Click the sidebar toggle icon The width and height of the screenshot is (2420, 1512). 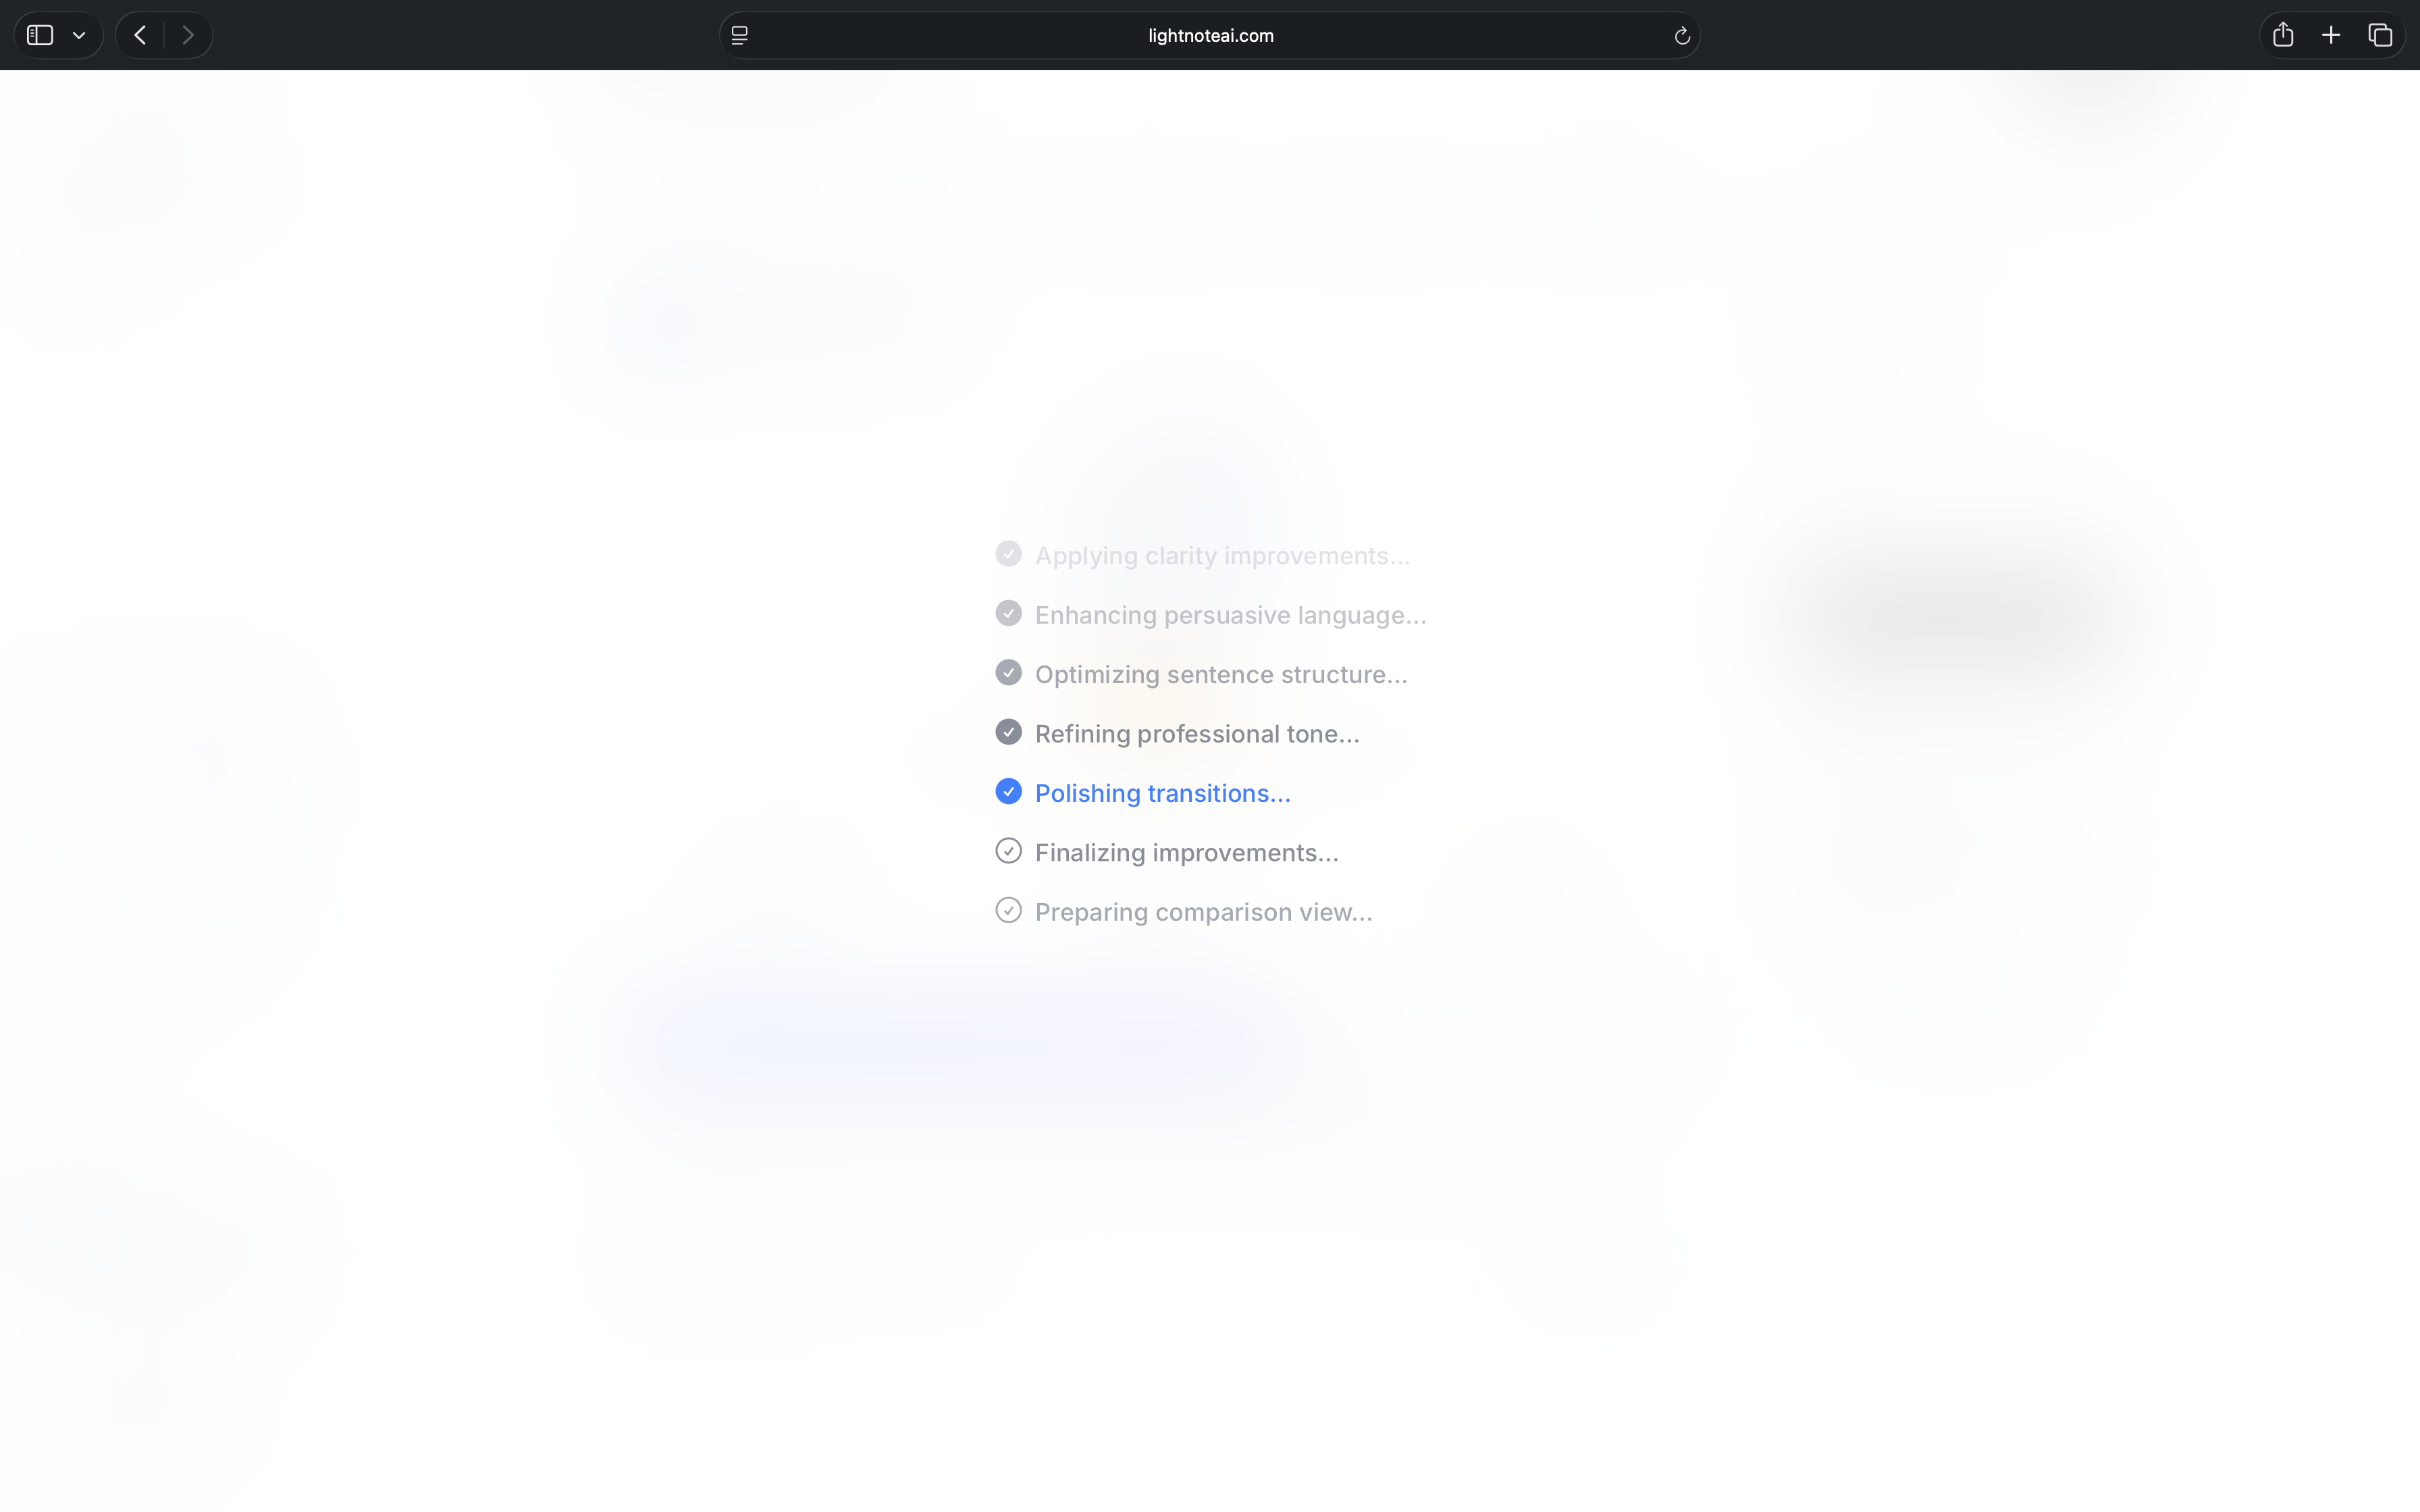tap(40, 35)
